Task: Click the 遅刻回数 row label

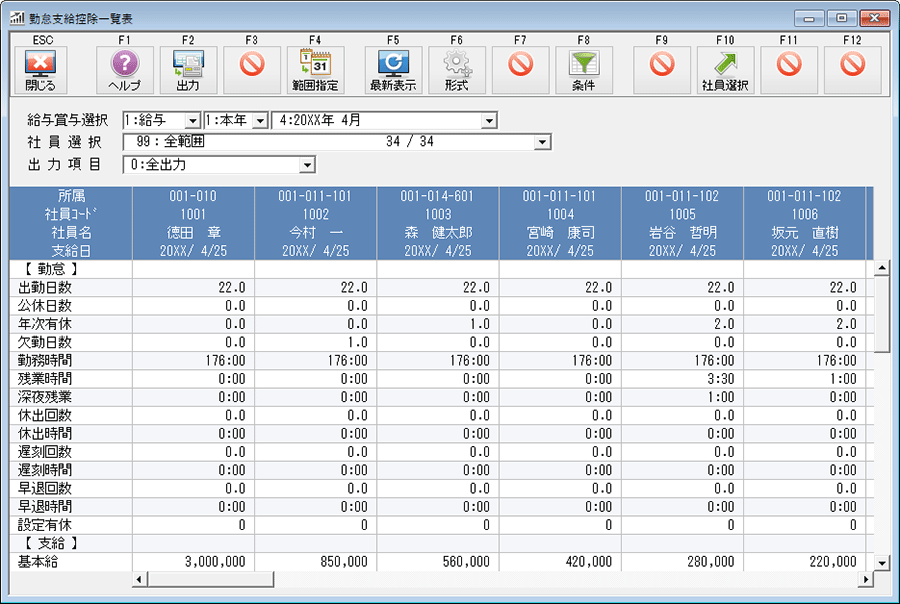Action: point(45,452)
